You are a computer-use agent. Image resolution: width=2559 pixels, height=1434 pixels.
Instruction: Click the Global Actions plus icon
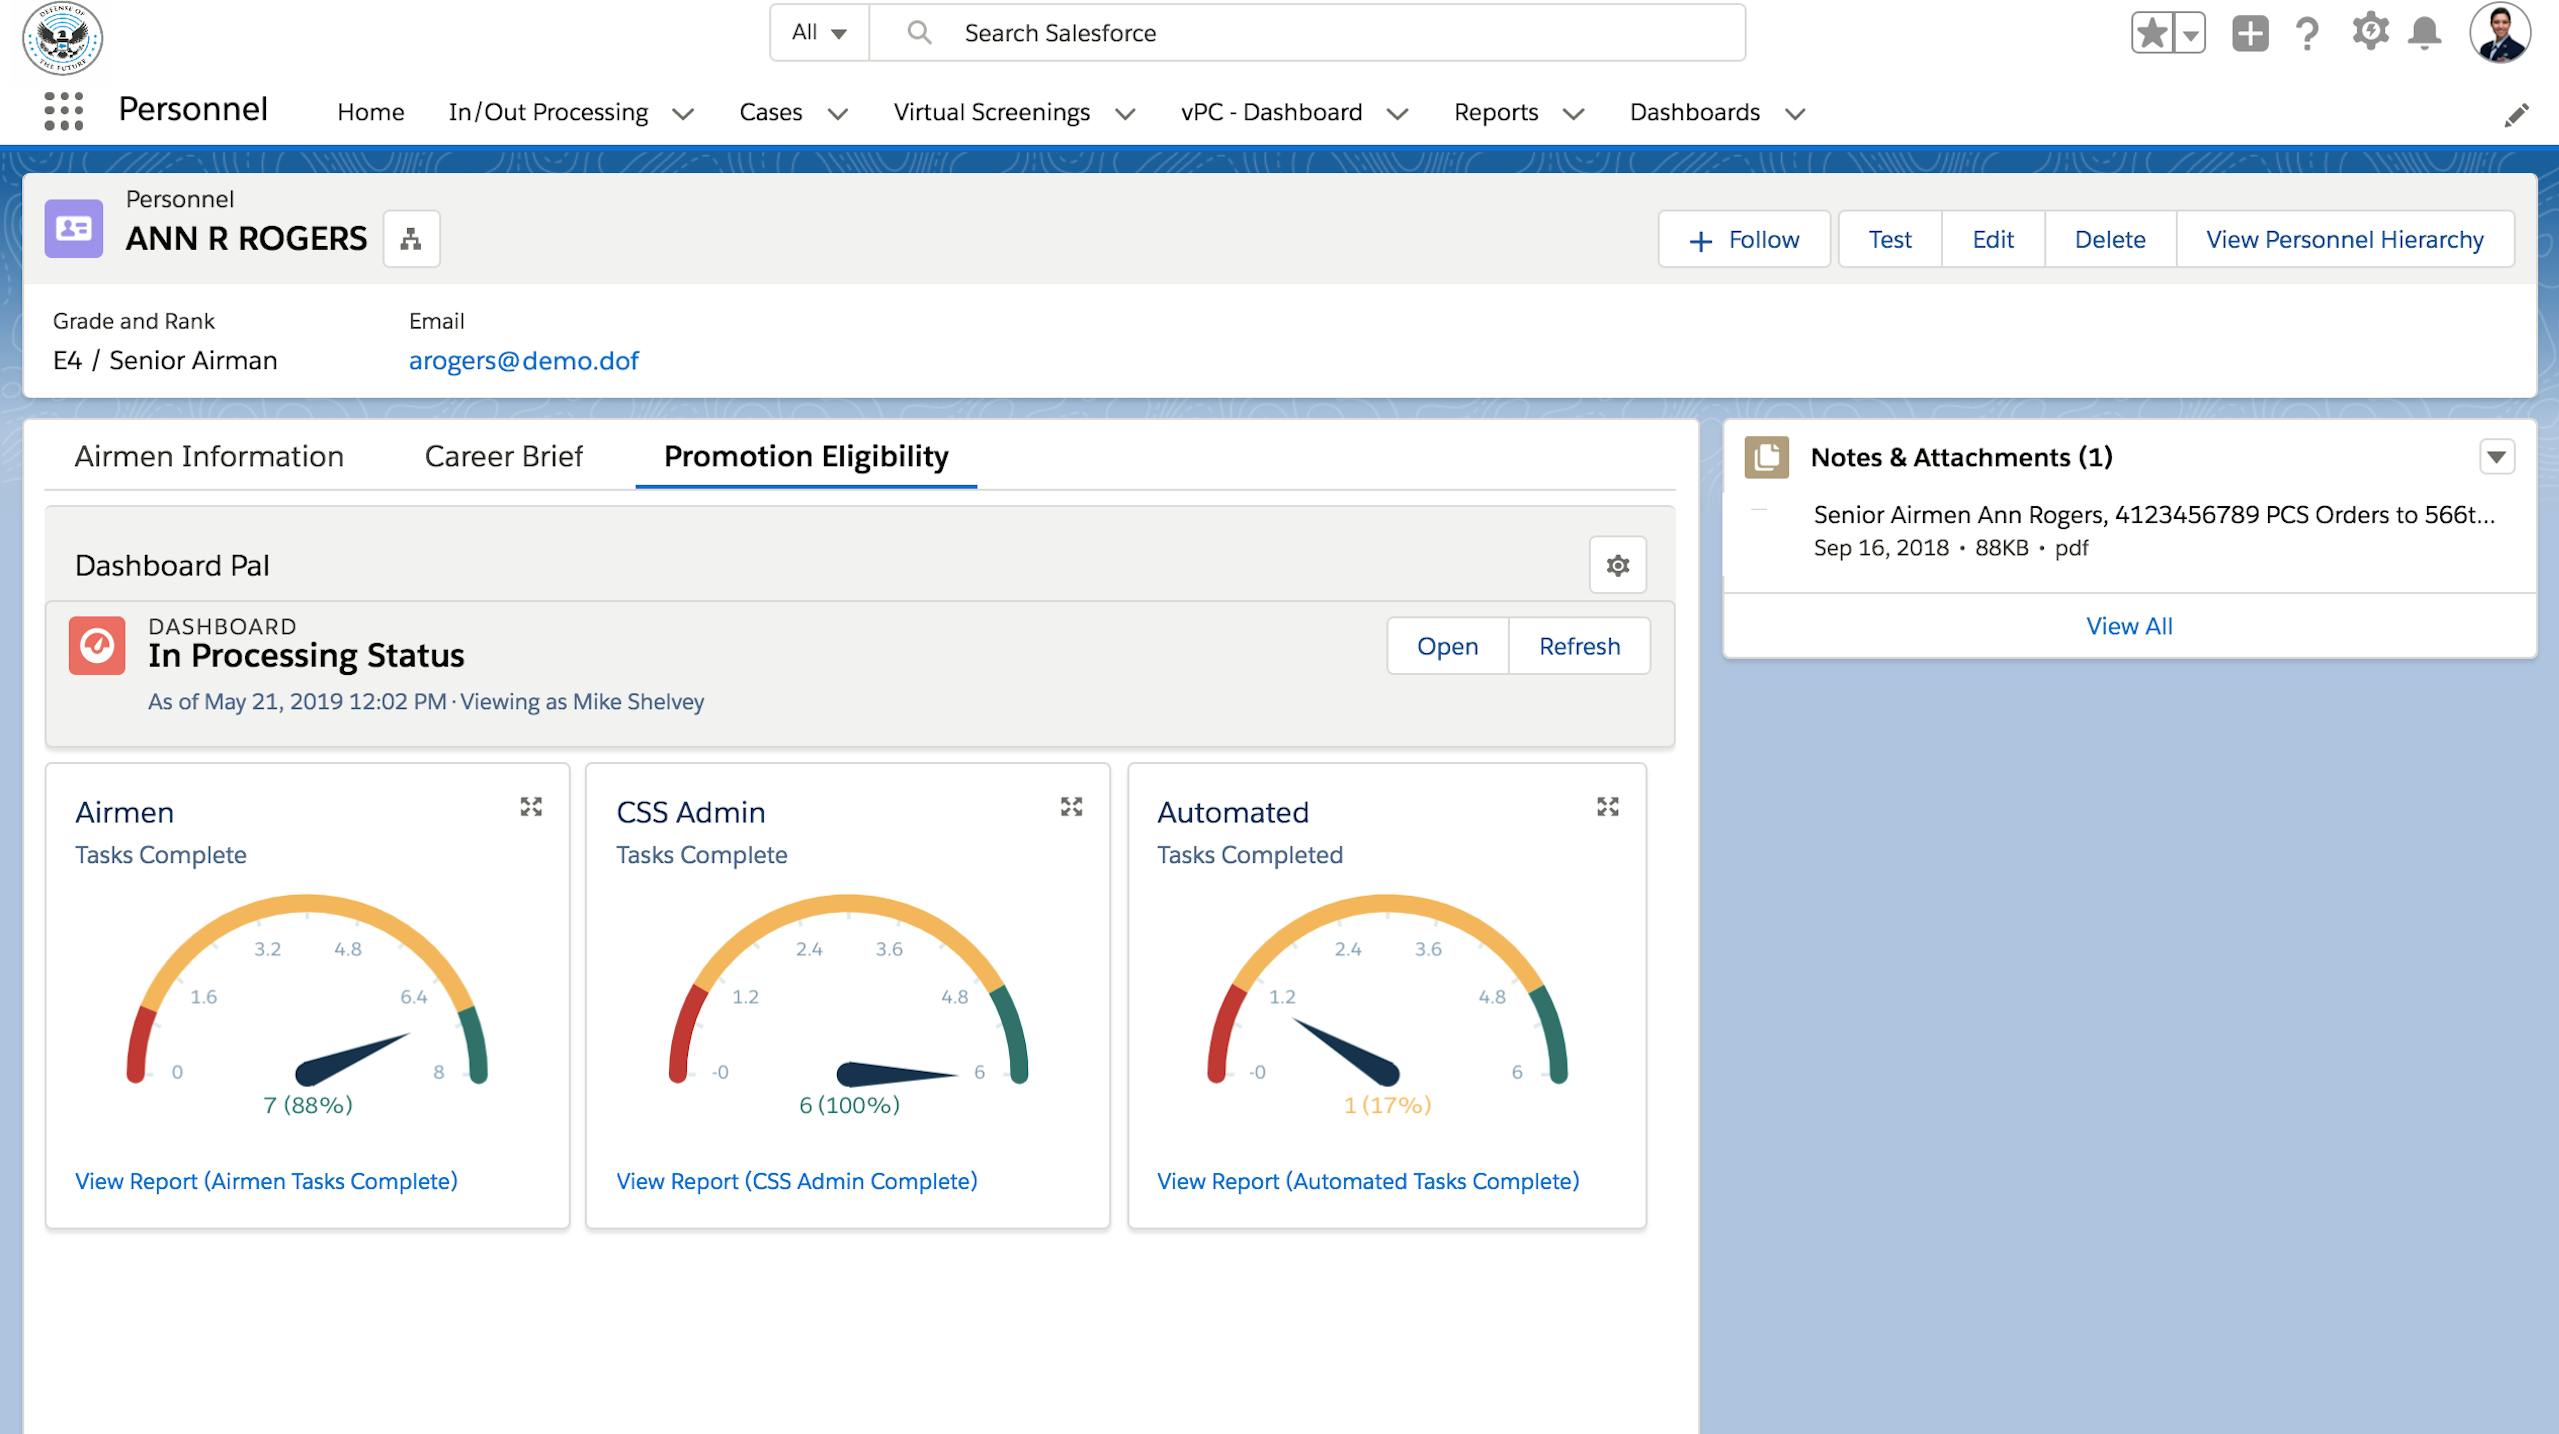2249,33
